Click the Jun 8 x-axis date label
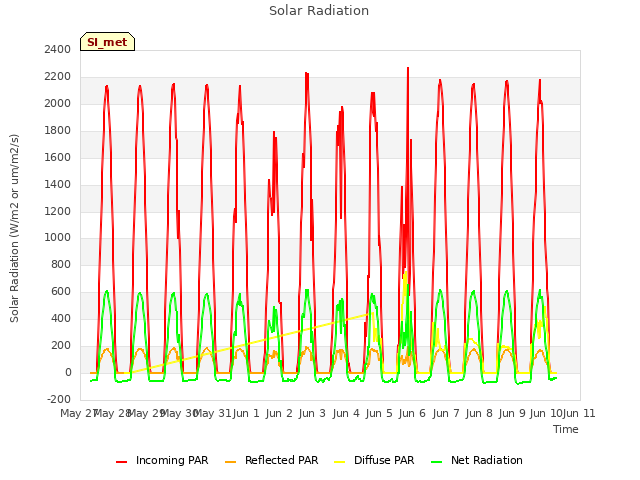This screenshot has height=480, width=640. coord(479,413)
